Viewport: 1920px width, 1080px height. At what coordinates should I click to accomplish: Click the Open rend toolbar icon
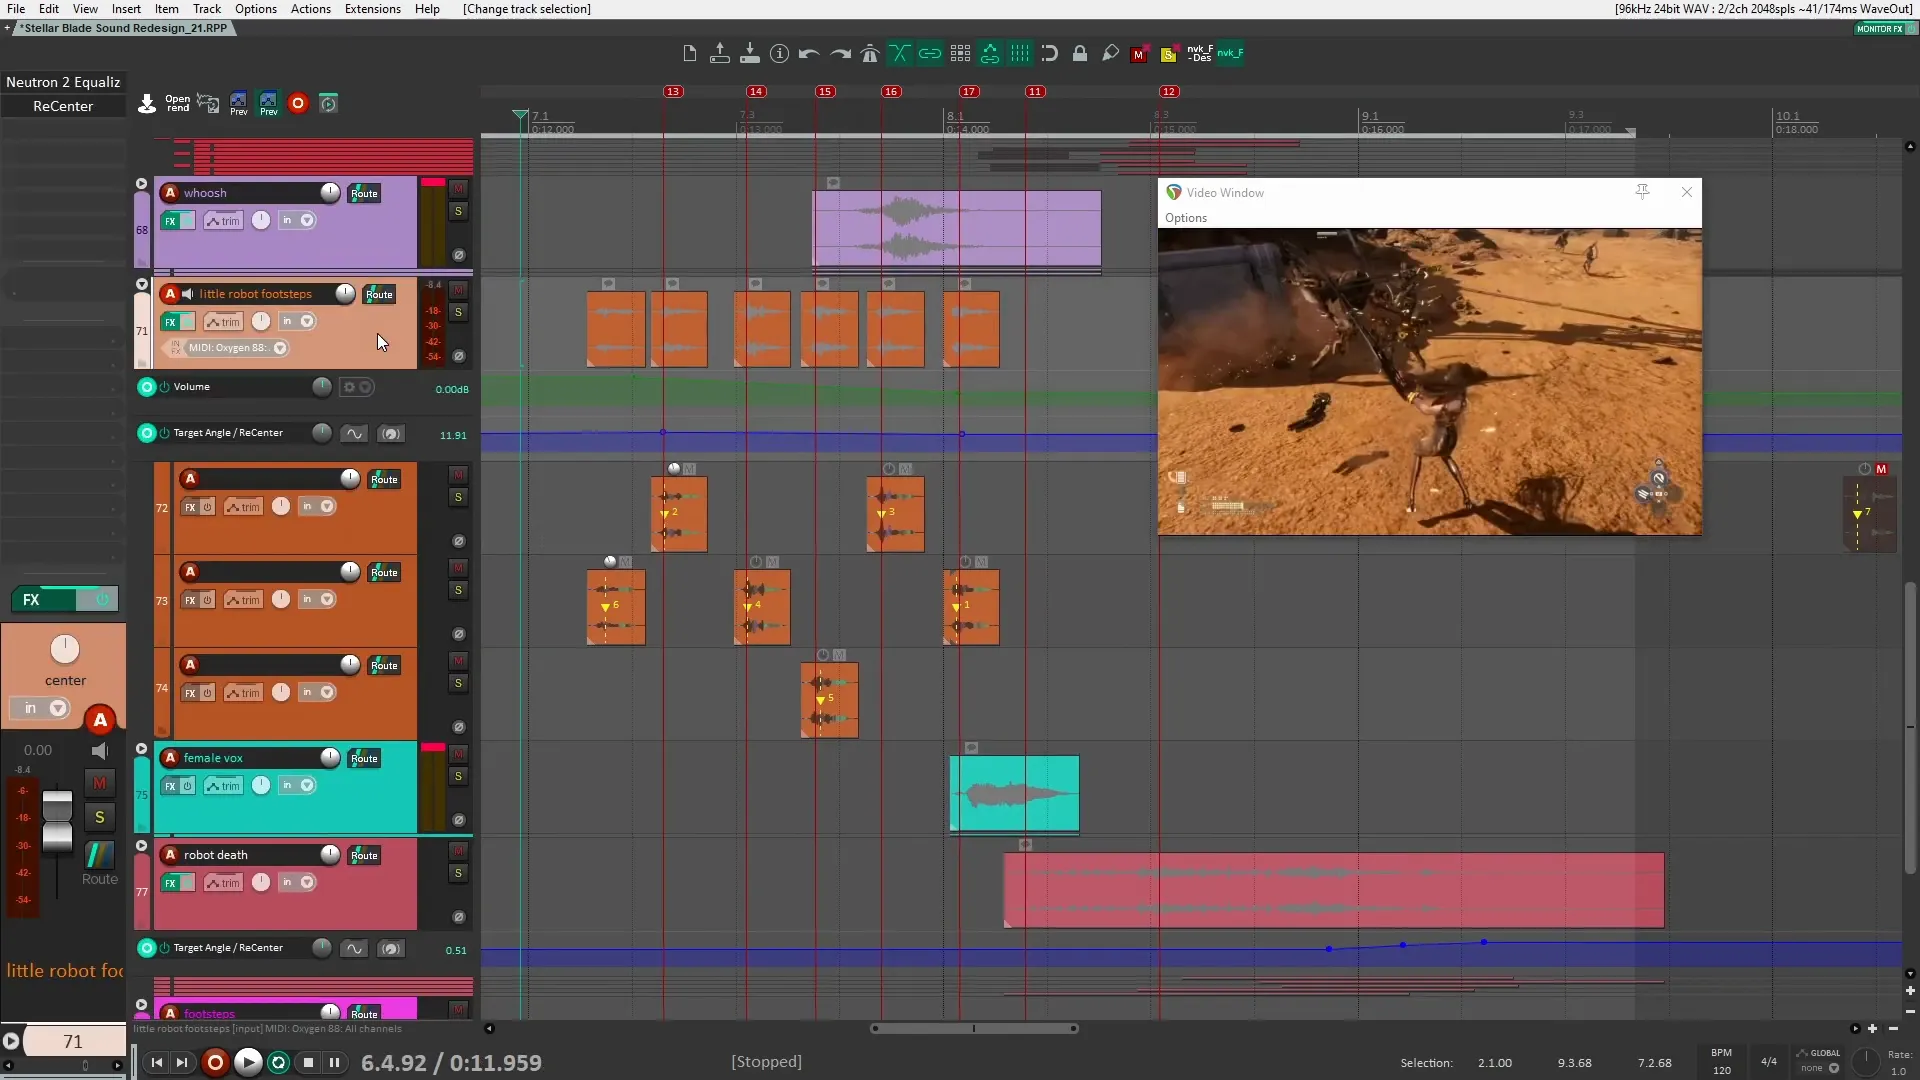(177, 103)
